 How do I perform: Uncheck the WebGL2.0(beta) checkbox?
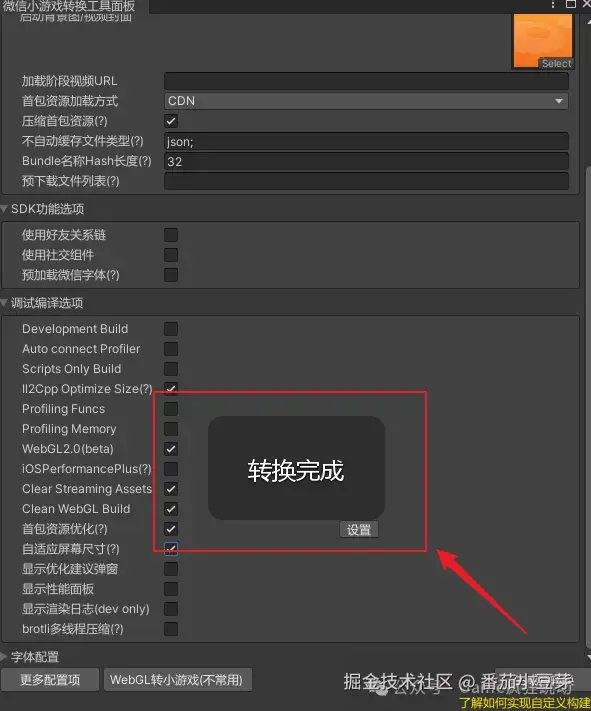point(171,449)
